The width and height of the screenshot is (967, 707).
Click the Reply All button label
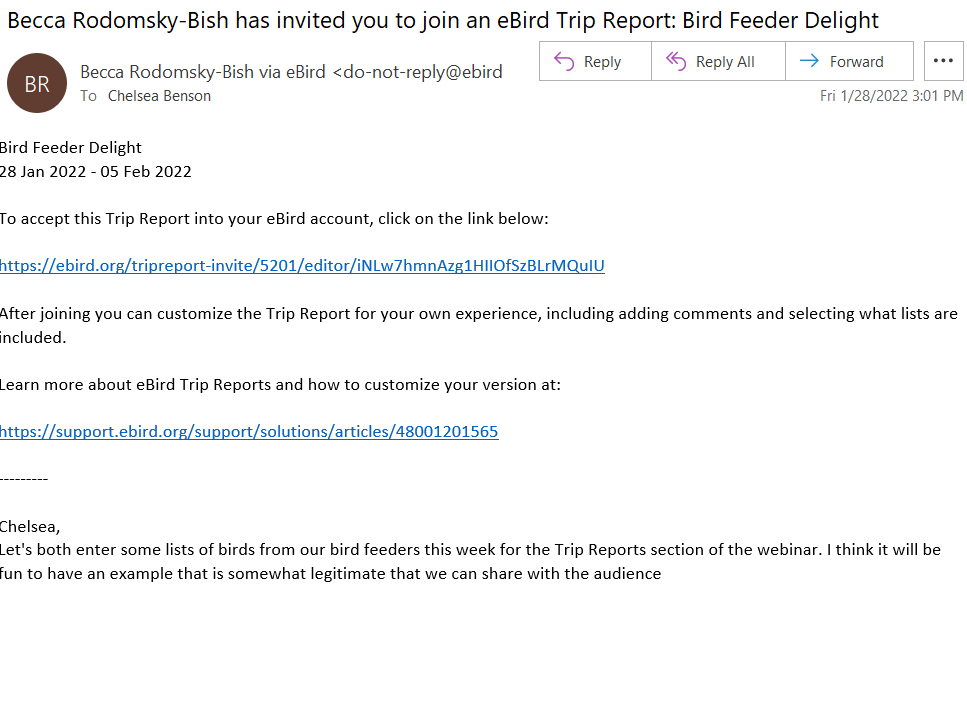tap(725, 62)
